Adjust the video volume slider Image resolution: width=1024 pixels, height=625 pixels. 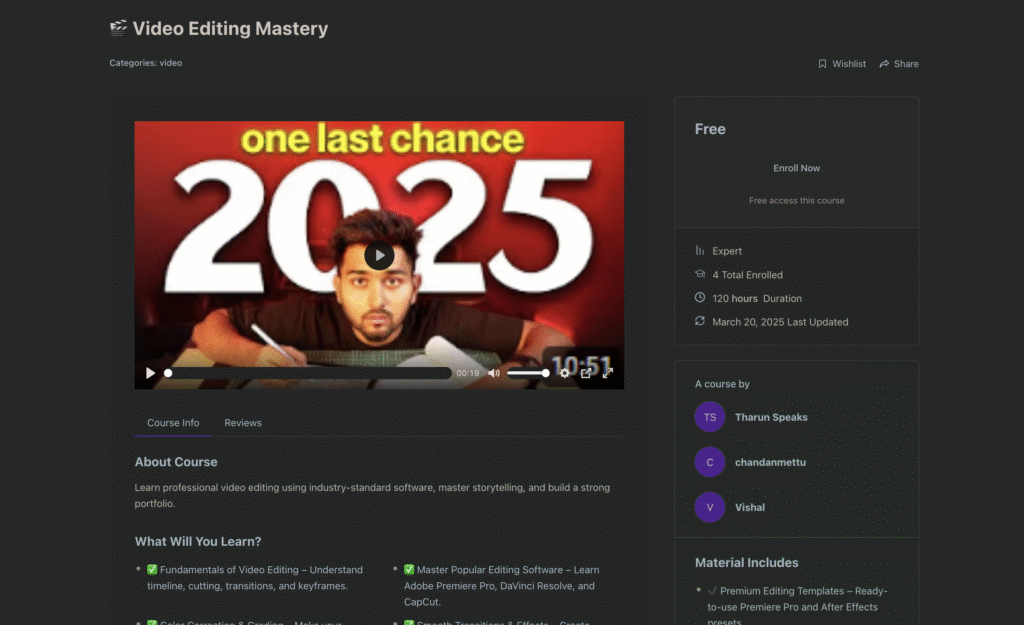(527, 373)
